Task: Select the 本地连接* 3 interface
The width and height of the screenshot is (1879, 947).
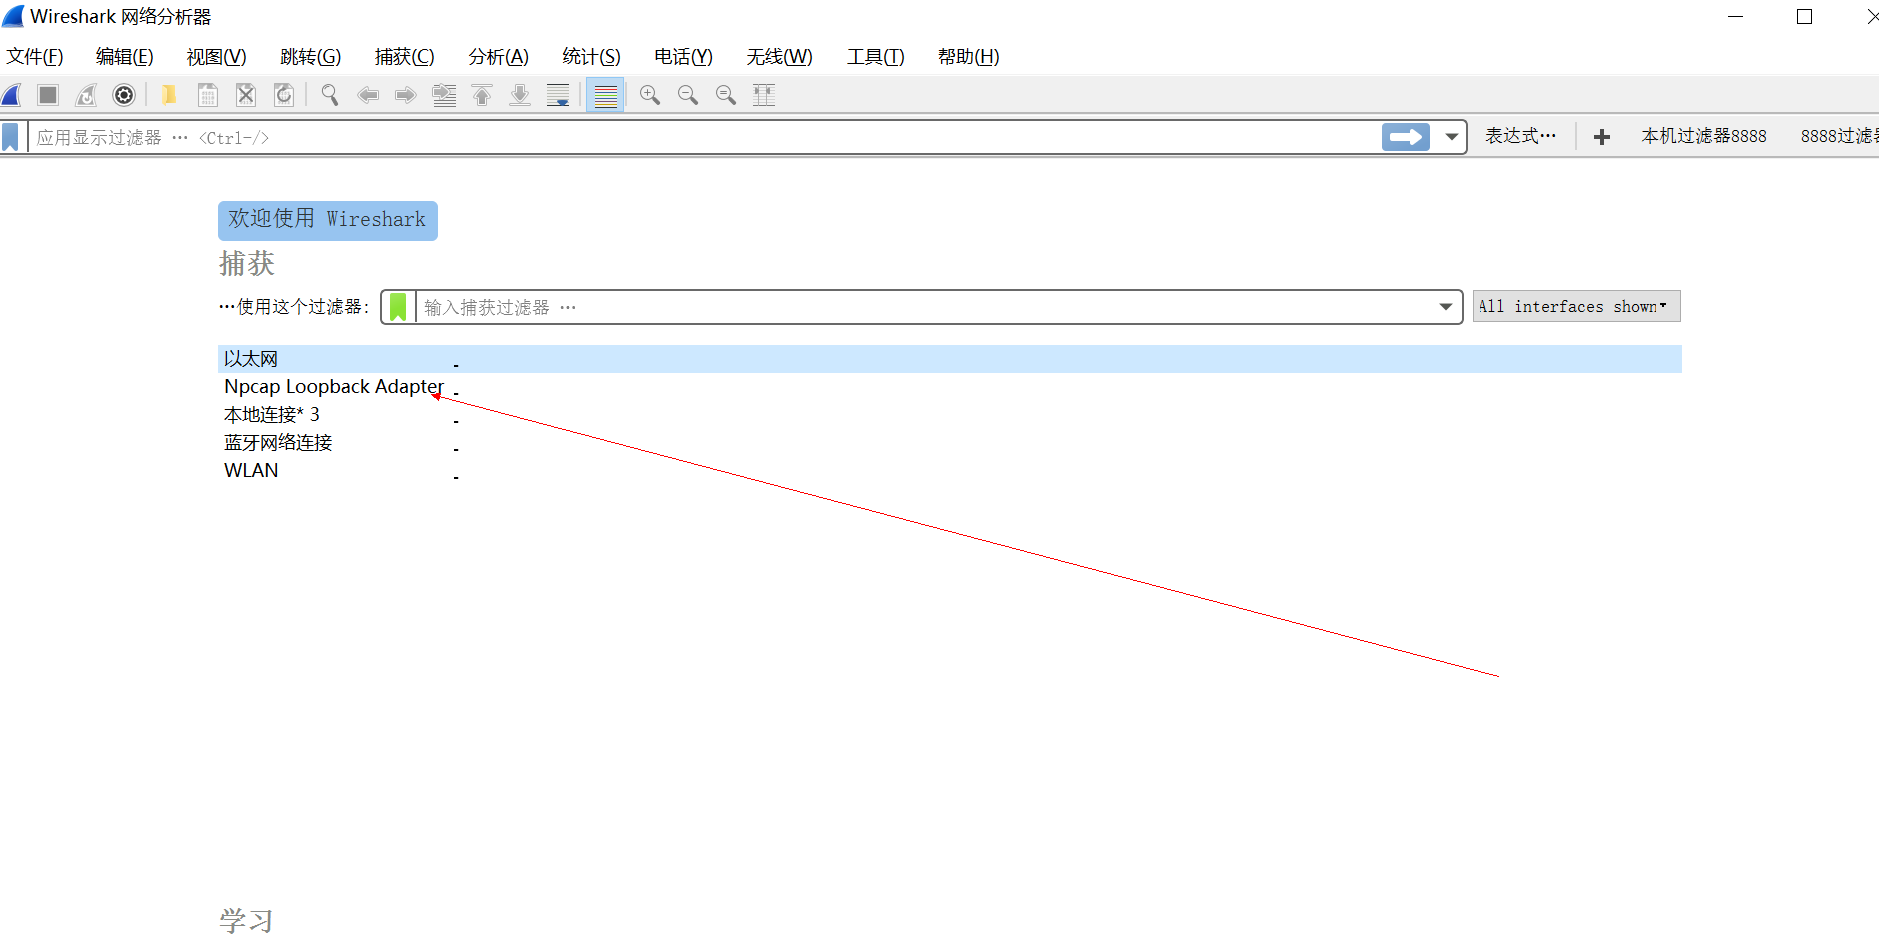Action: pos(950,415)
